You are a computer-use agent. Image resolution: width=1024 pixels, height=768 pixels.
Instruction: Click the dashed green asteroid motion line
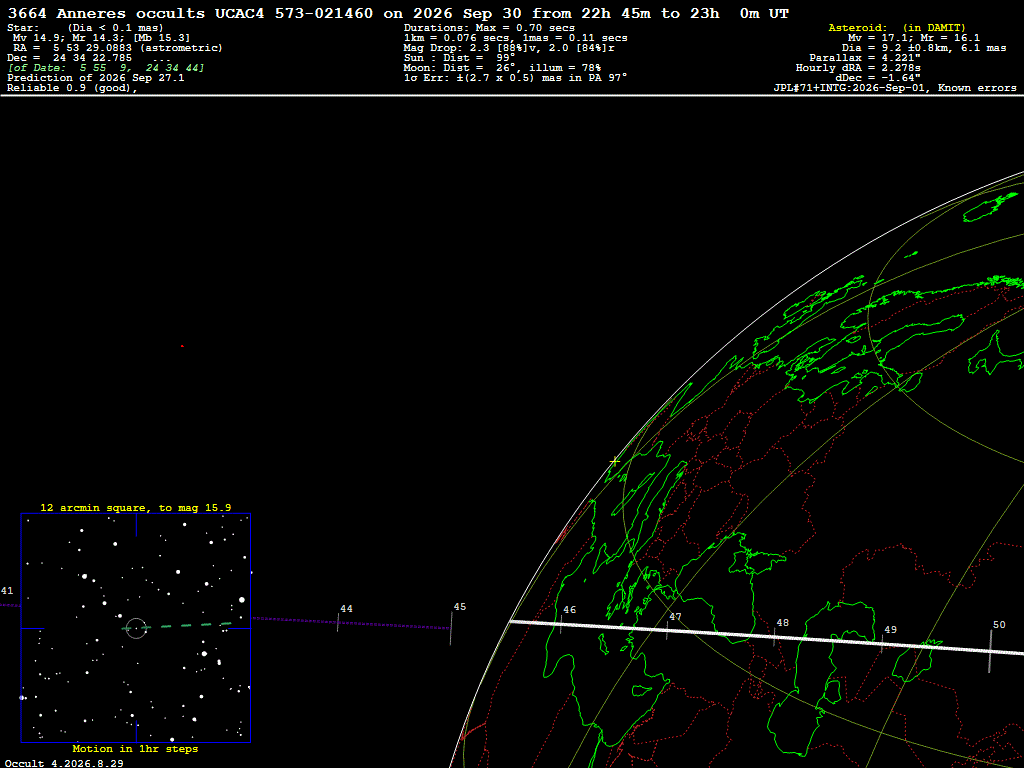pos(178,626)
